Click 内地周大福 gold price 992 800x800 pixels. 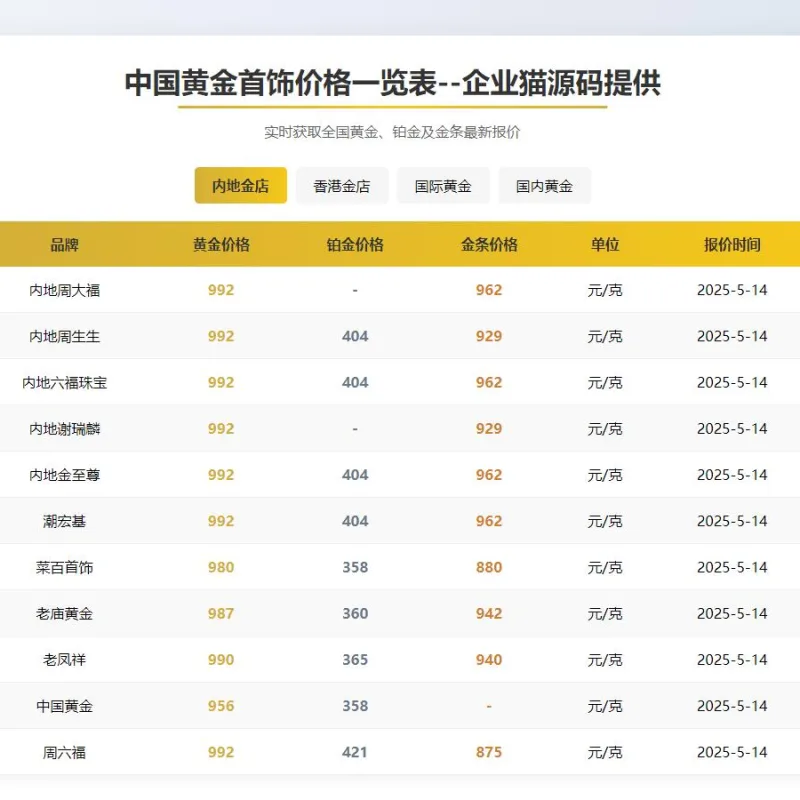(x=221, y=290)
